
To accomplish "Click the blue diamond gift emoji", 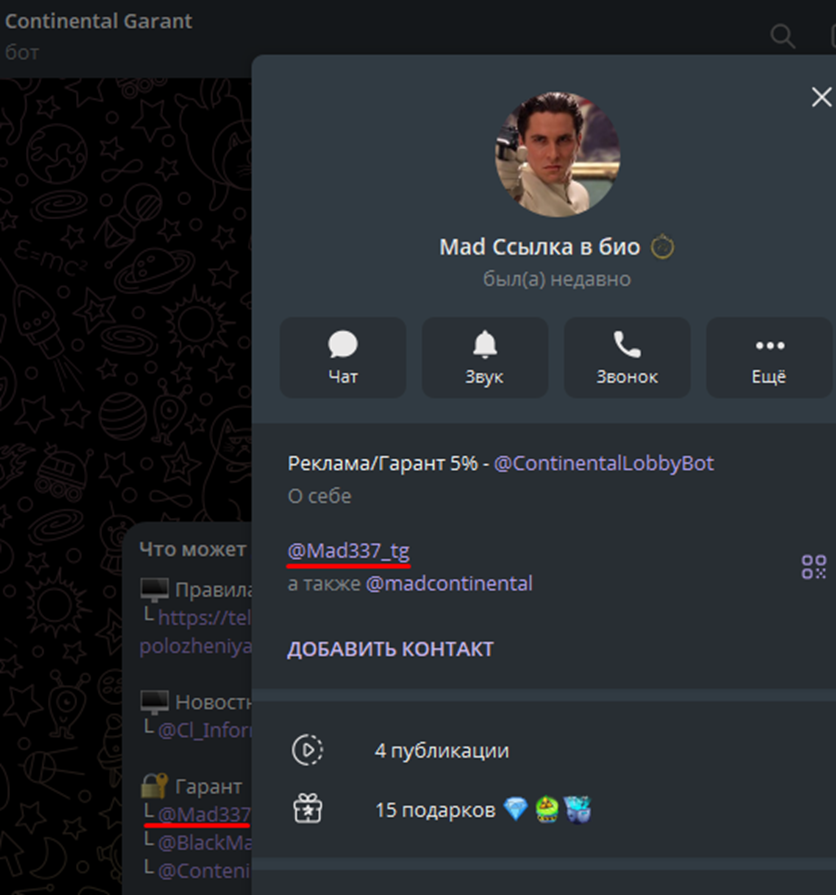I will [515, 810].
